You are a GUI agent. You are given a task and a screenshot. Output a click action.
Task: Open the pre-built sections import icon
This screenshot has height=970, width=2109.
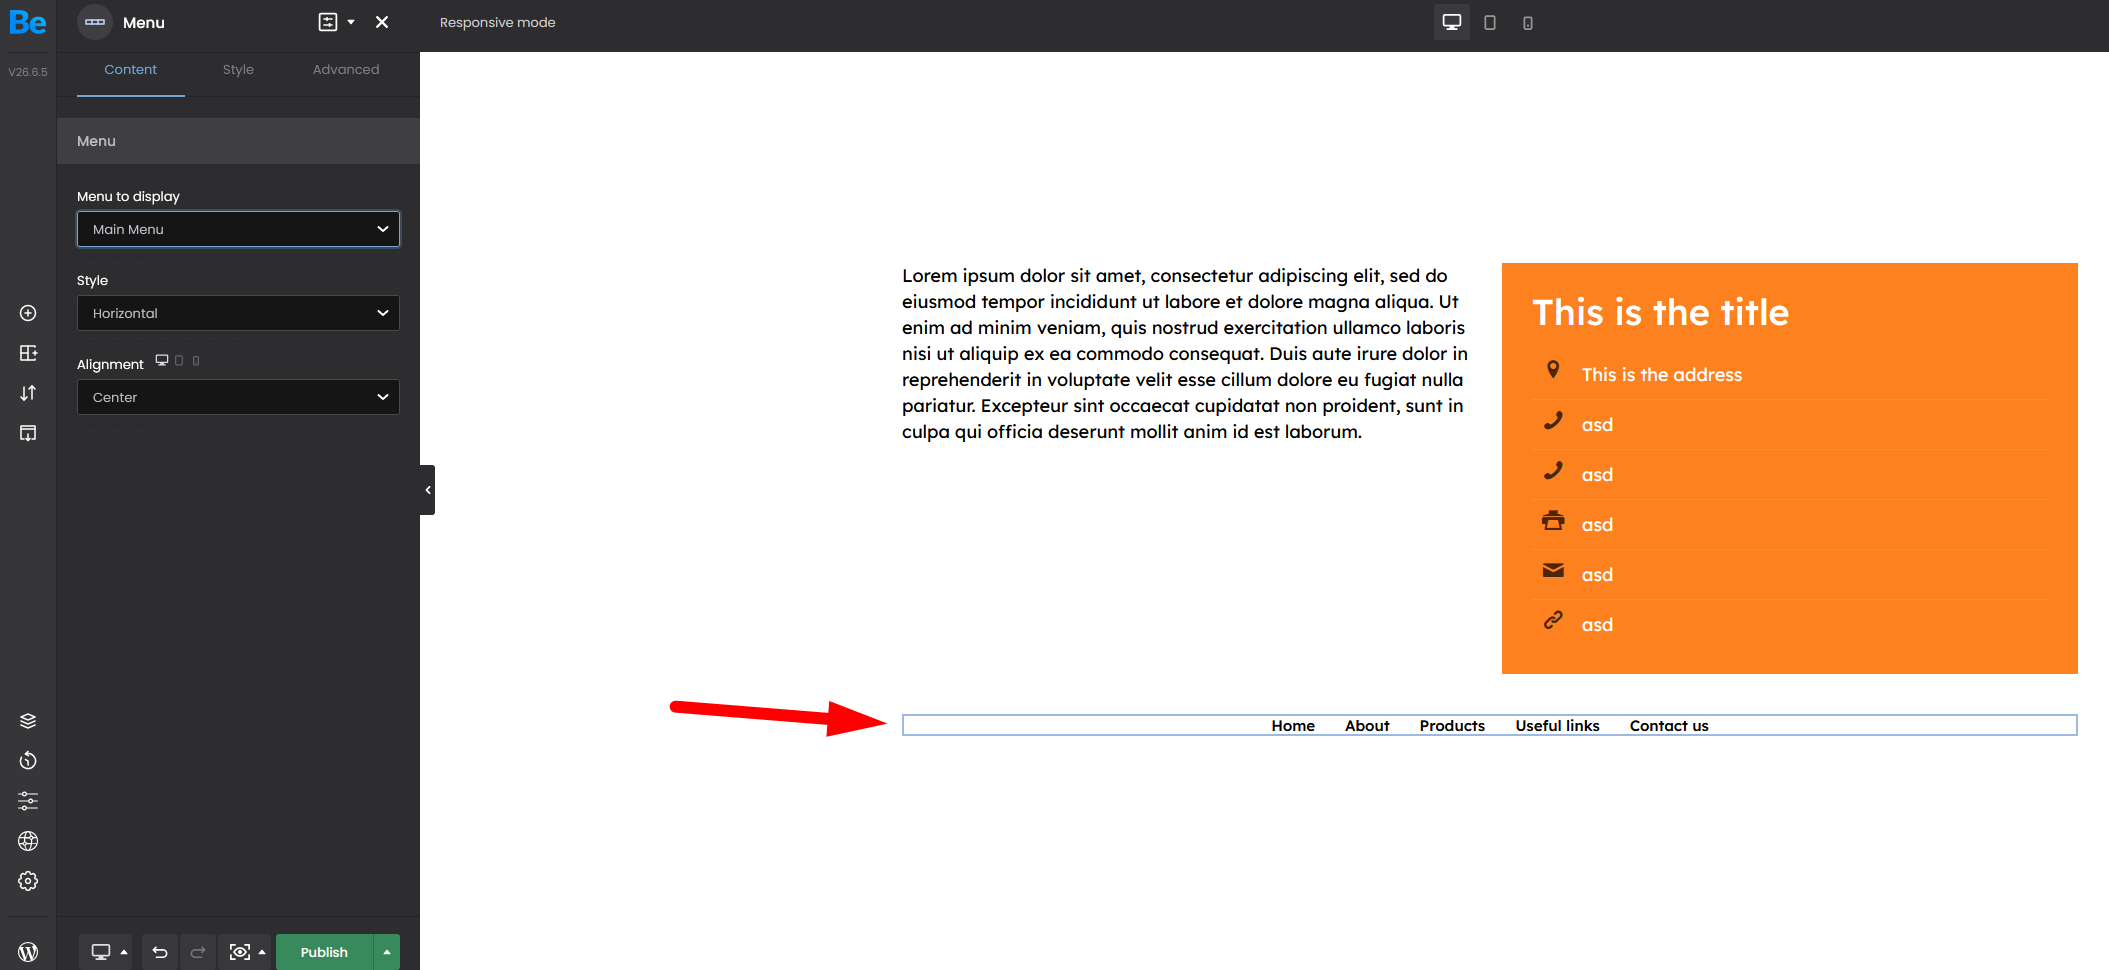pyautogui.click(x=28, y=433)
